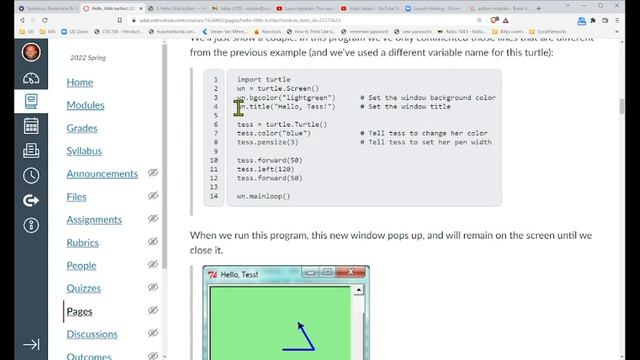The width and height of the screenshot is (640, 360).
Task: Open Courses in Canvas global navigation
Action: (x=31, y=101)
